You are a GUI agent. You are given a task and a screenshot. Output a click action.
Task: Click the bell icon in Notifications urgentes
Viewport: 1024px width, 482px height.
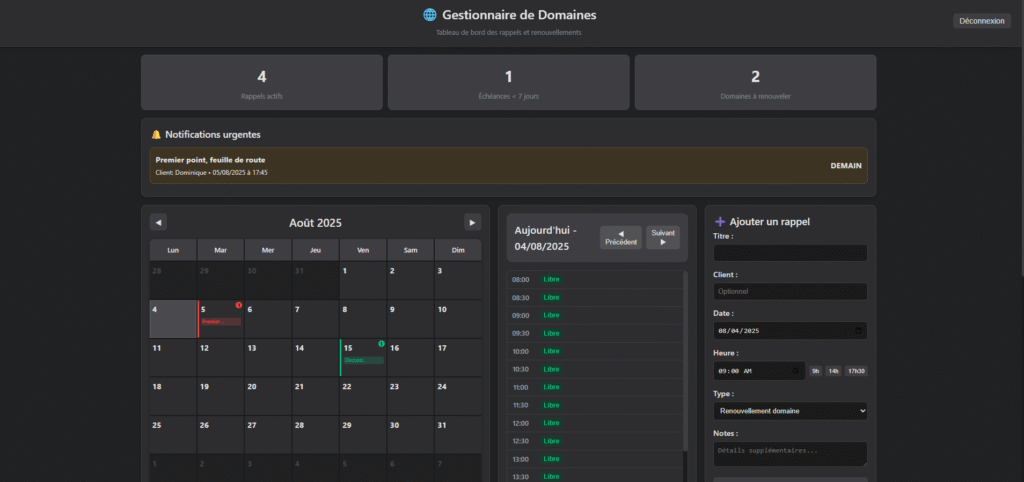[x=156, y=135]
